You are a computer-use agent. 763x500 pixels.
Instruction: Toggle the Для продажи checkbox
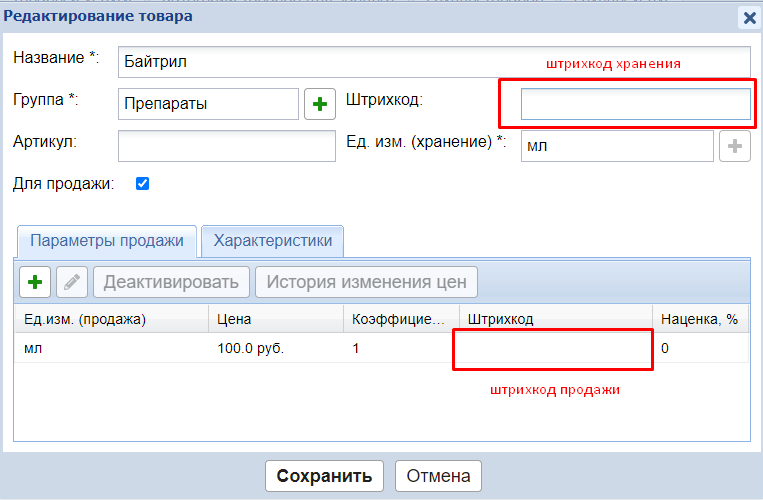(142, 183)
